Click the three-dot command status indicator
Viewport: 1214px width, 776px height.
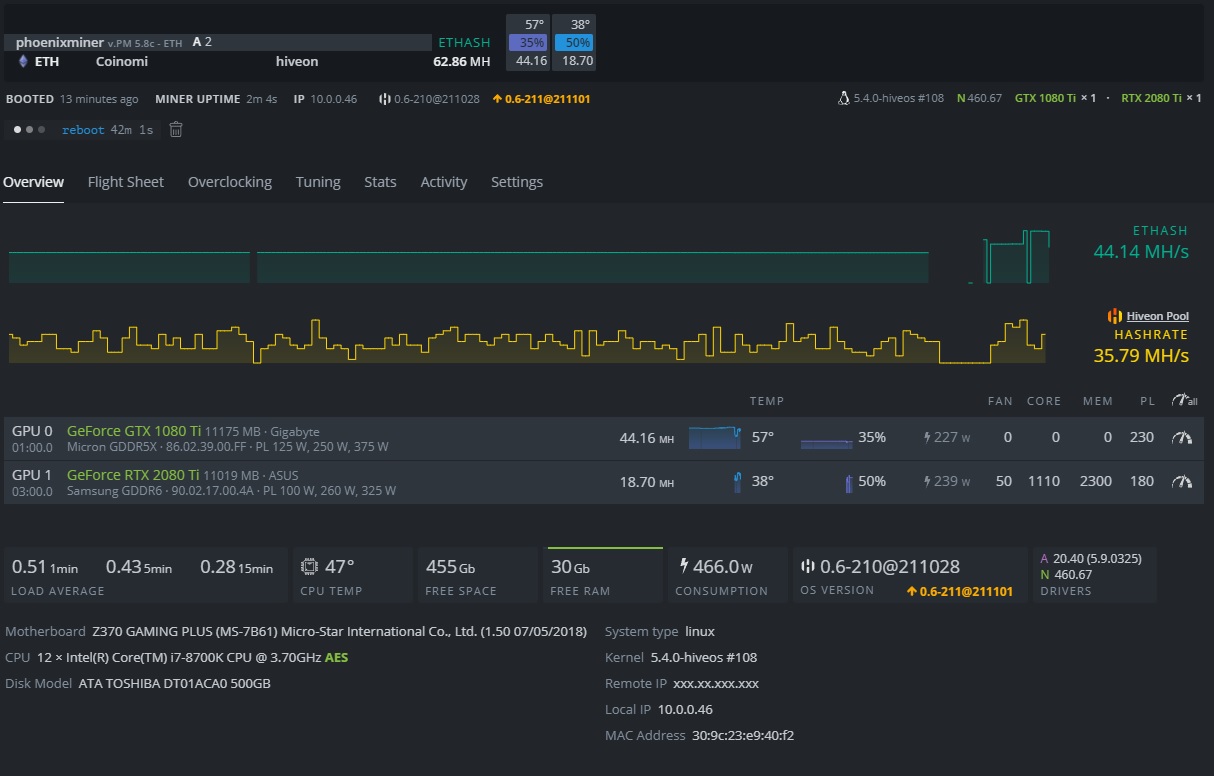coord(29,130)
